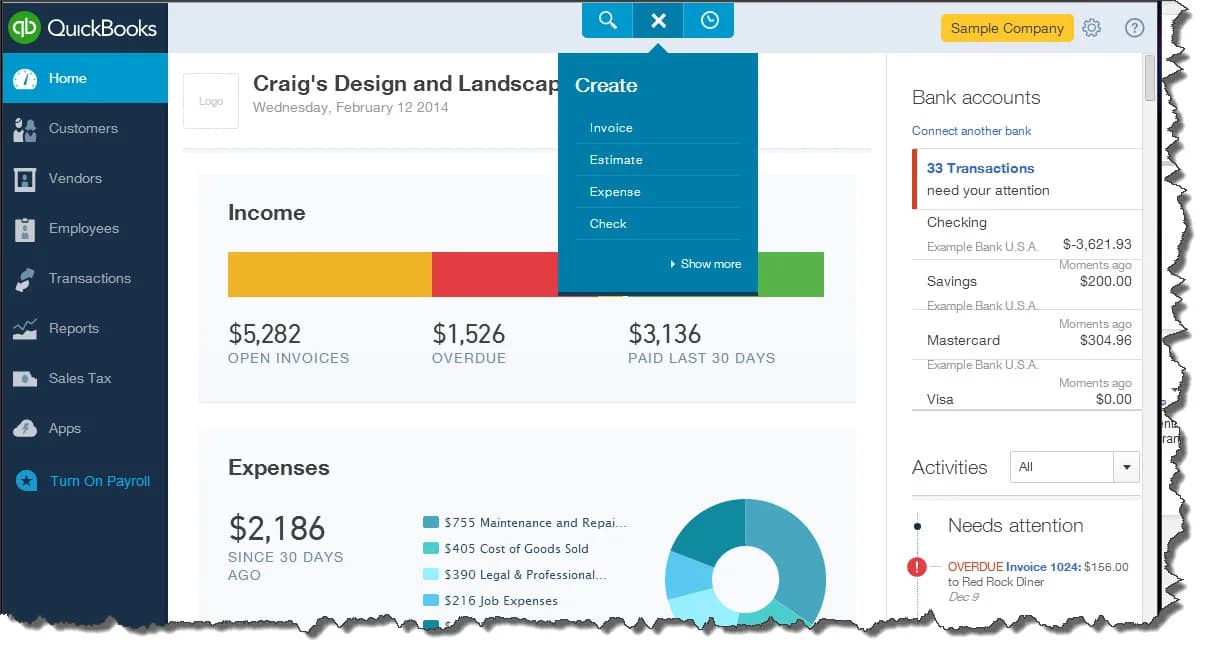Click the Home dashboard icon in sidebar

[25, 79]
